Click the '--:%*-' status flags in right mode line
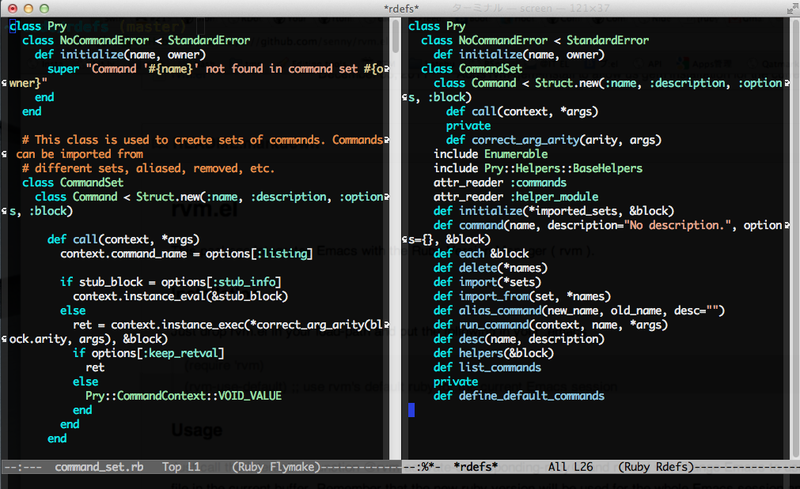Image resolution: width=800 pixels, height=489 pixels. pyautogui.click(x=421, y=467)
